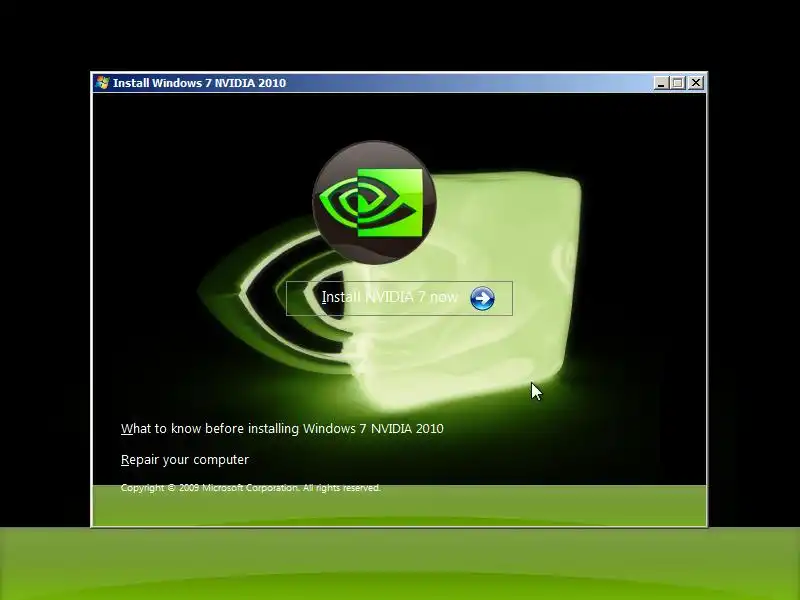Click the Microsoft copyright notice text
Image resolution: width=800 pixels, height=600 pixels.
click(x=251, y=488)
